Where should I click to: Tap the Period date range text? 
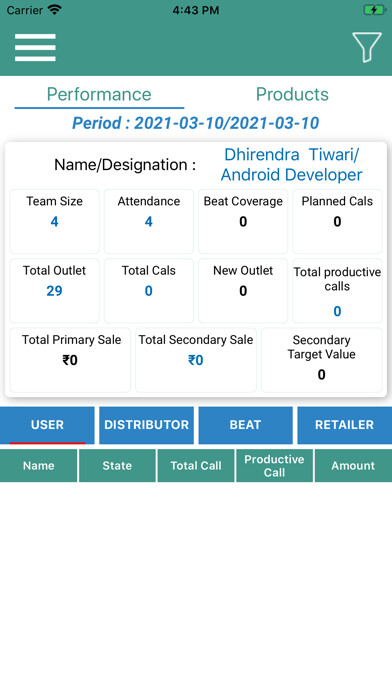pyautogui.click(x=196, y=123)
